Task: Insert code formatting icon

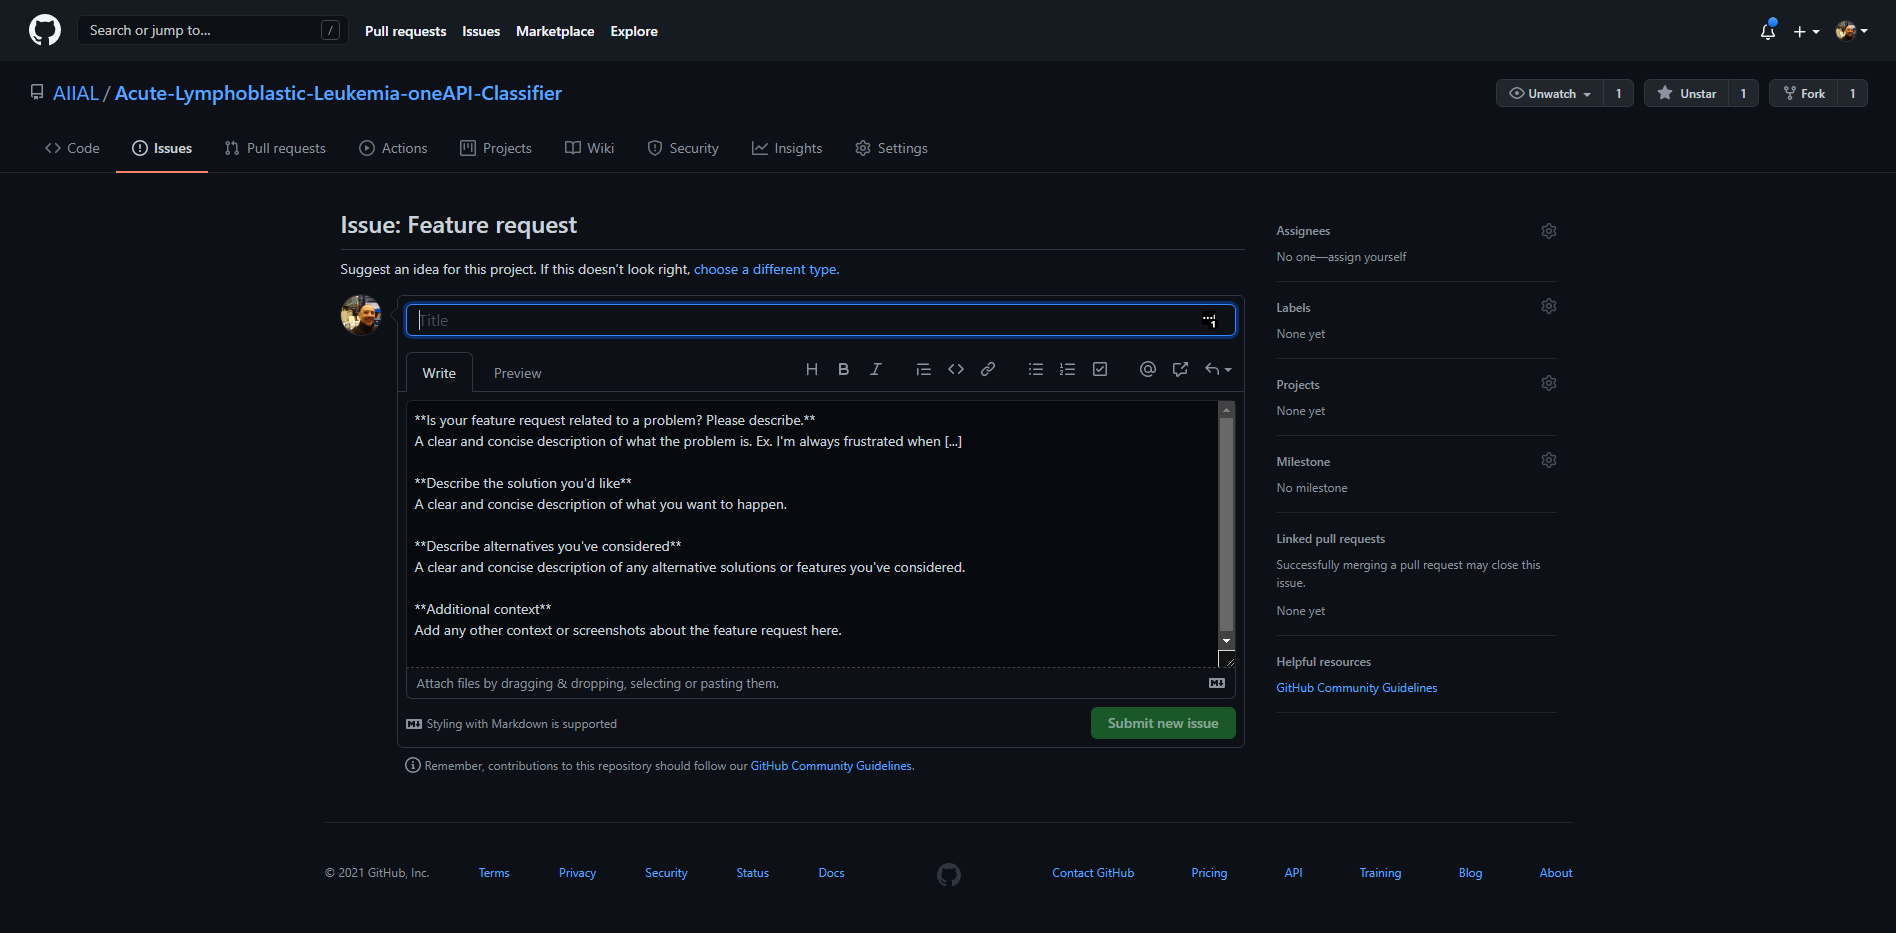Action: click(x=956, y=369)
